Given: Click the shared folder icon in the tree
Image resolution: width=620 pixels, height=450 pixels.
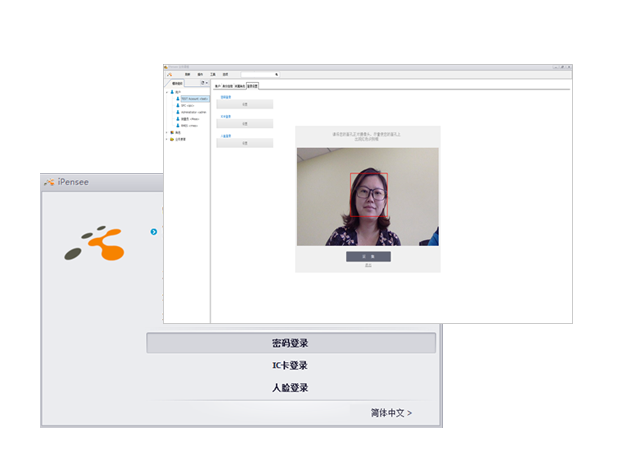Looking at the screenshot, I should click(x=171, y=139).
